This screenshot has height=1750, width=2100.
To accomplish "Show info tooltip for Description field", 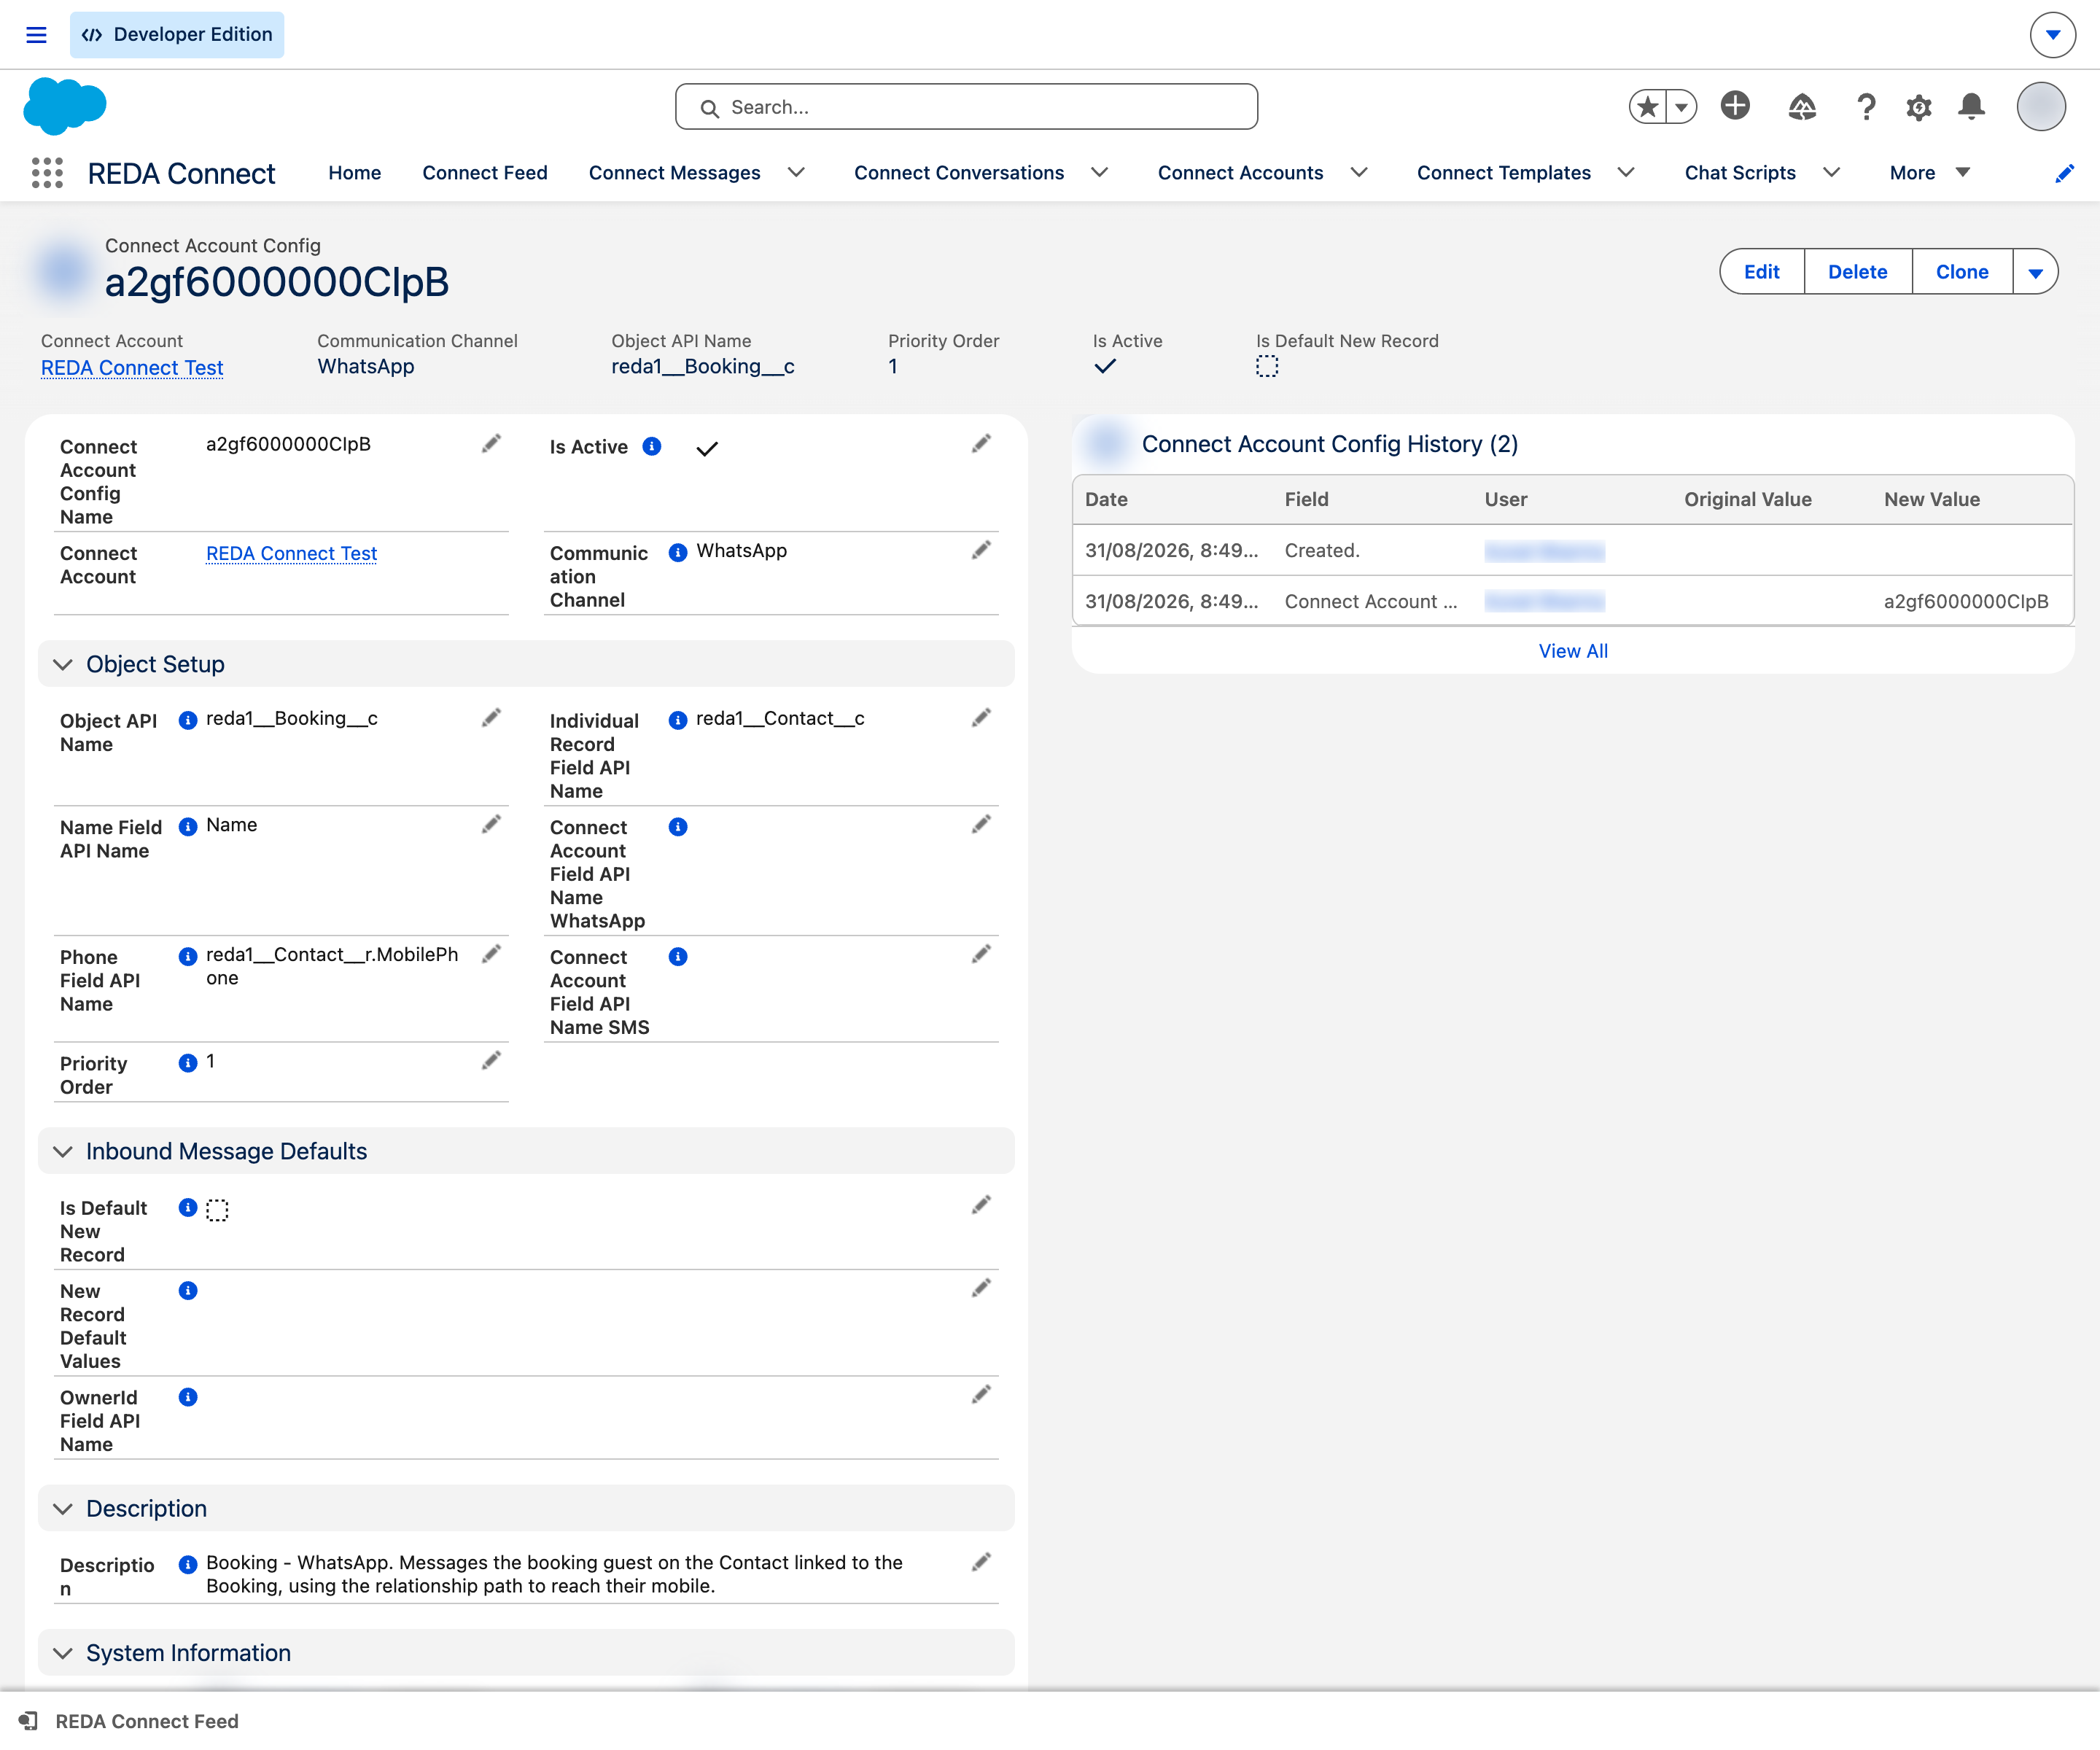I will pyautogui.click(x=188, y=1564).
